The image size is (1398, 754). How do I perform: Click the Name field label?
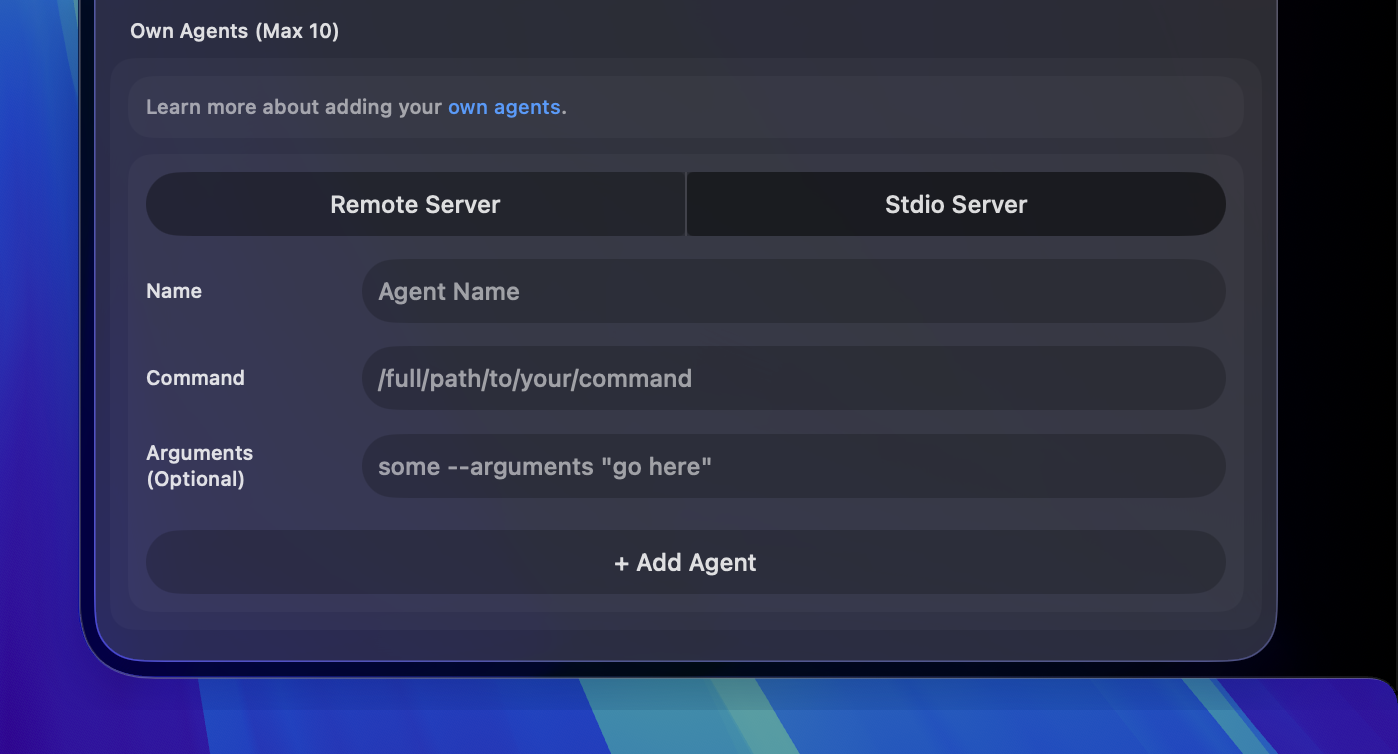pyautogui.click(x=174, y=291)
